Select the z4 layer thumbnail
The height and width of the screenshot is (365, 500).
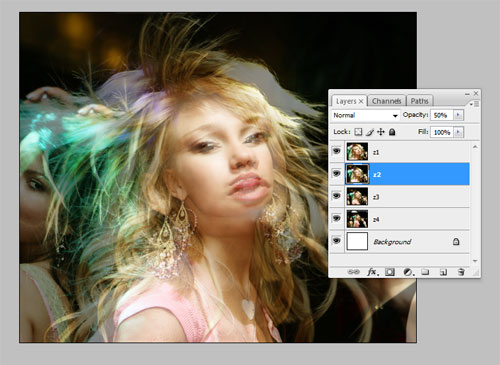pos(357,219)
